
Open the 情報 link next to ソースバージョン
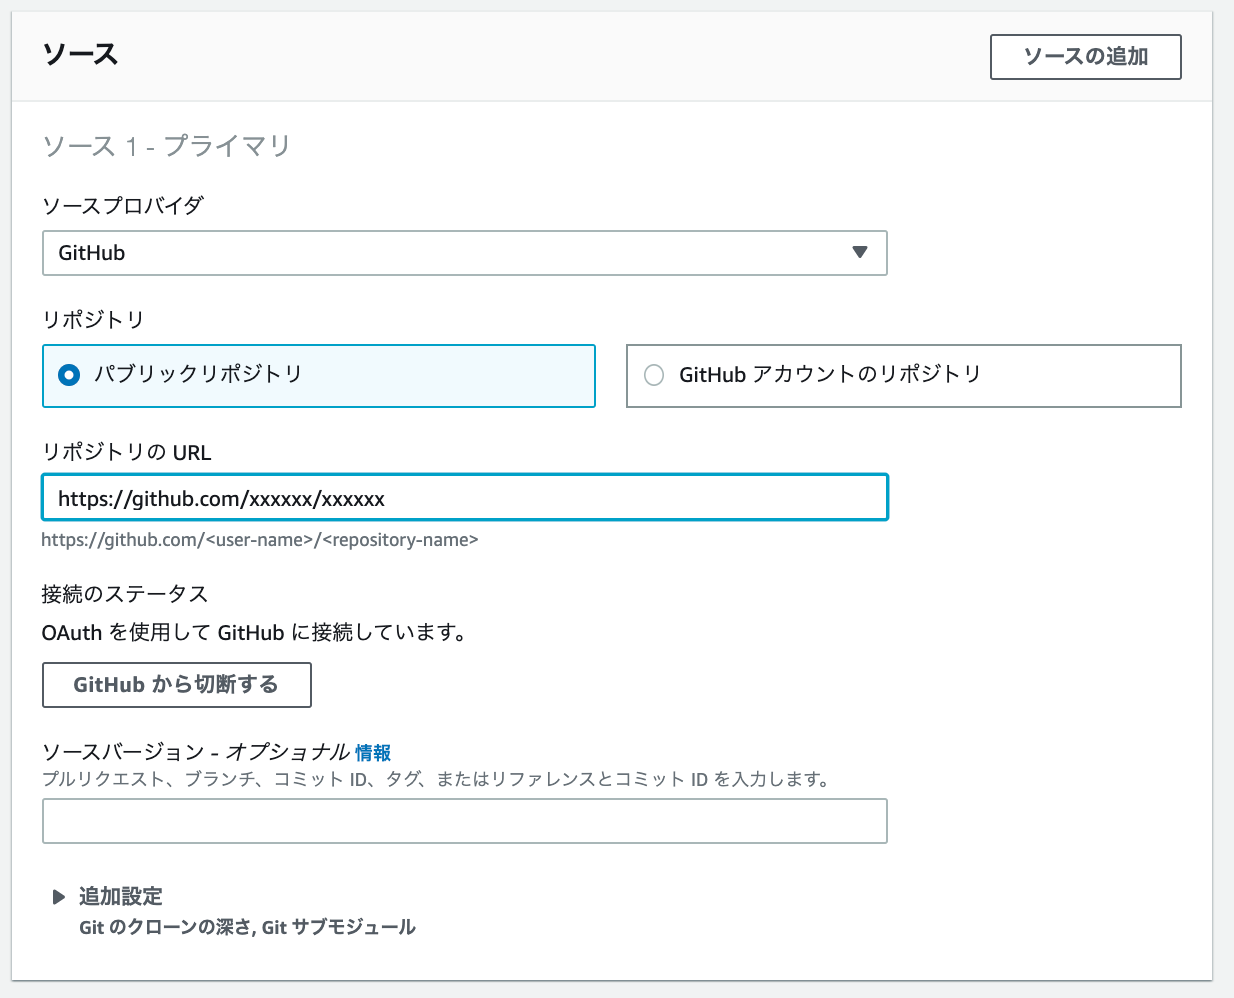click(x=373, y=753)
